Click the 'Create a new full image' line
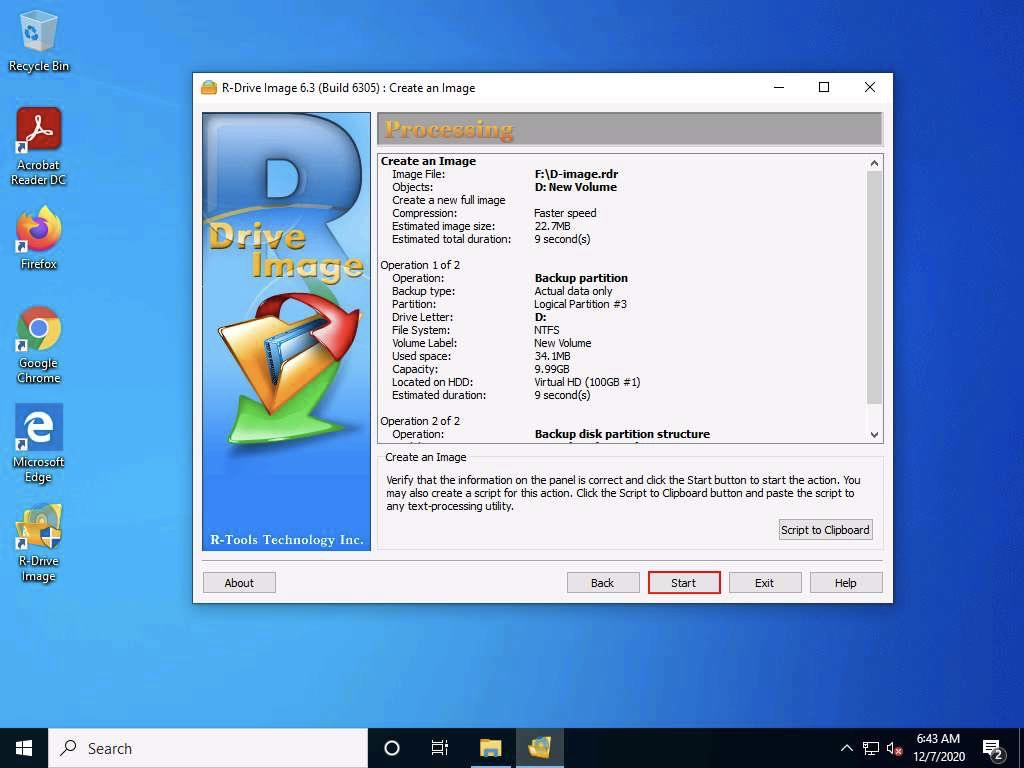This screenshot has height=768, width=1024. 449,200
